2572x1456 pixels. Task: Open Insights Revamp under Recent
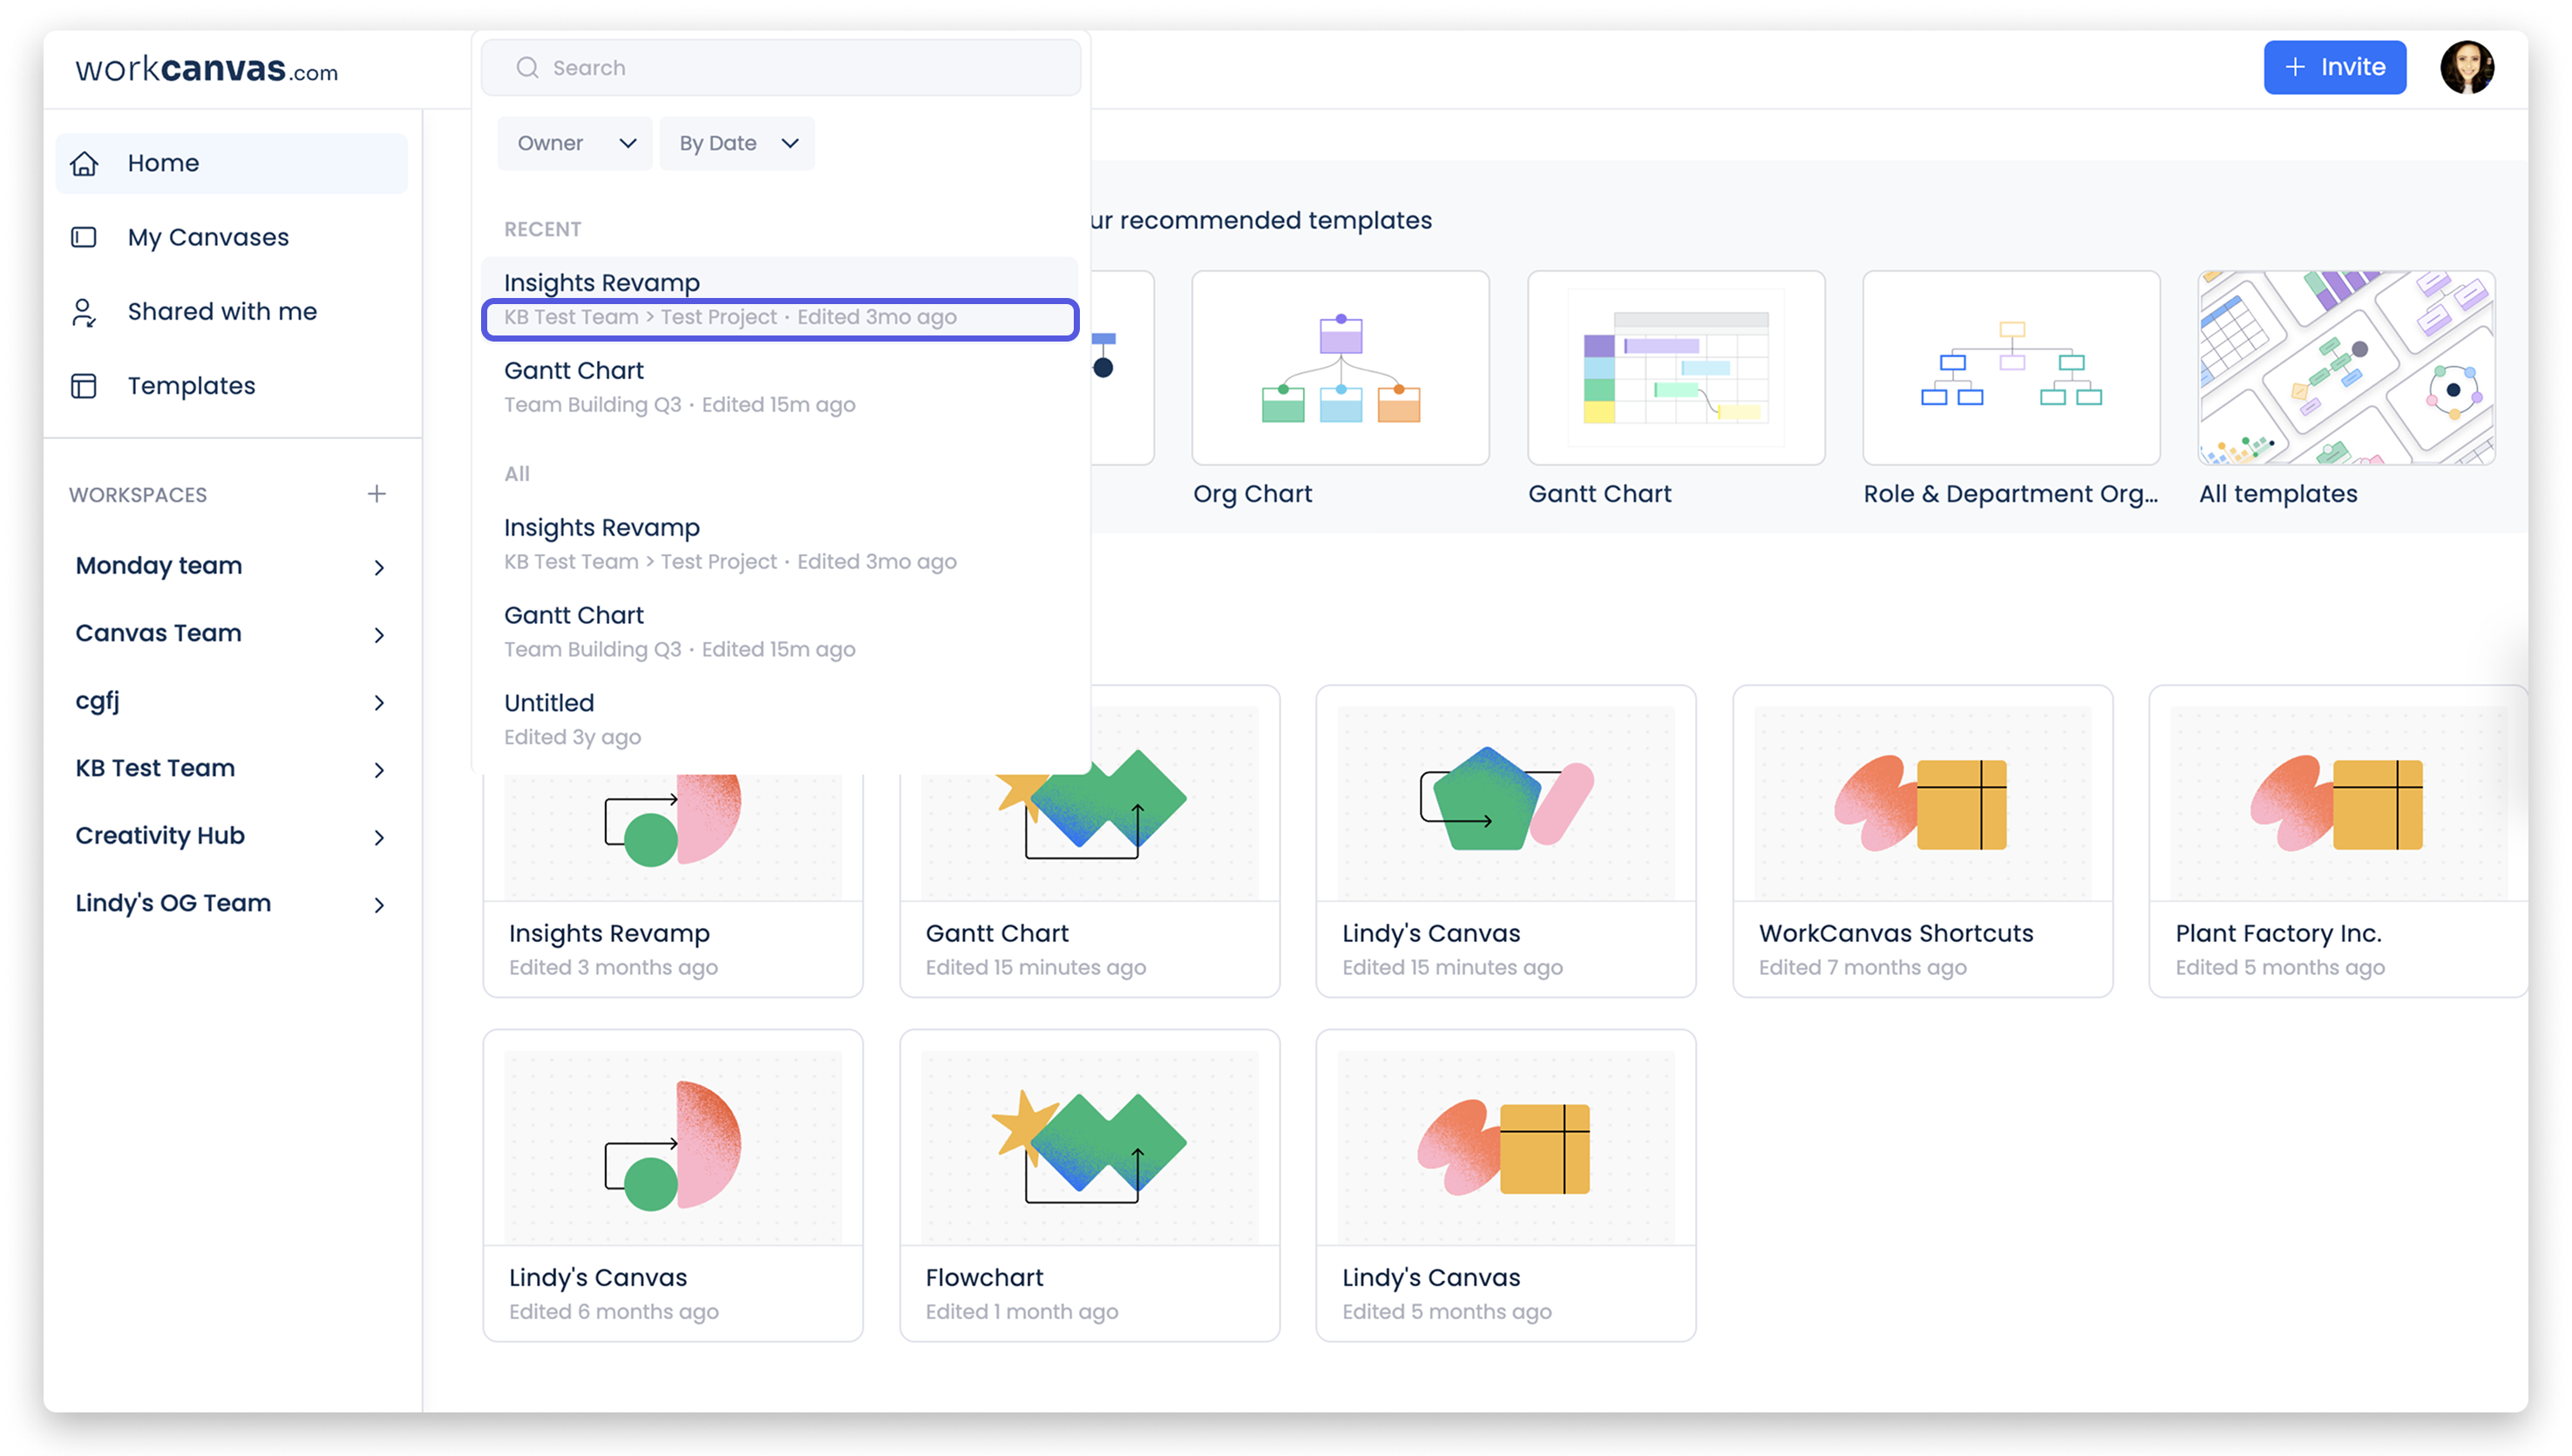click(x=780, y=298)
